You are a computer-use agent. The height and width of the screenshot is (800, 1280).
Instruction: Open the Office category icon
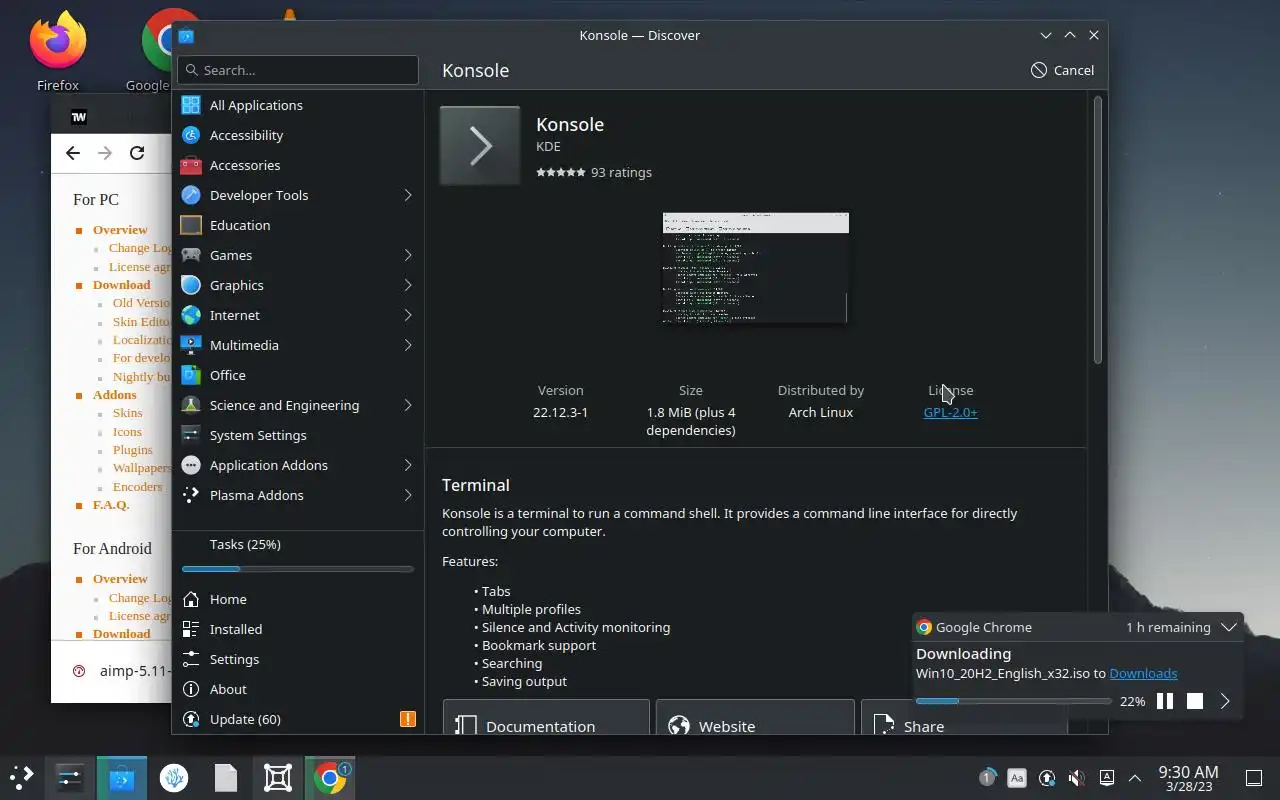coord(191,375)
